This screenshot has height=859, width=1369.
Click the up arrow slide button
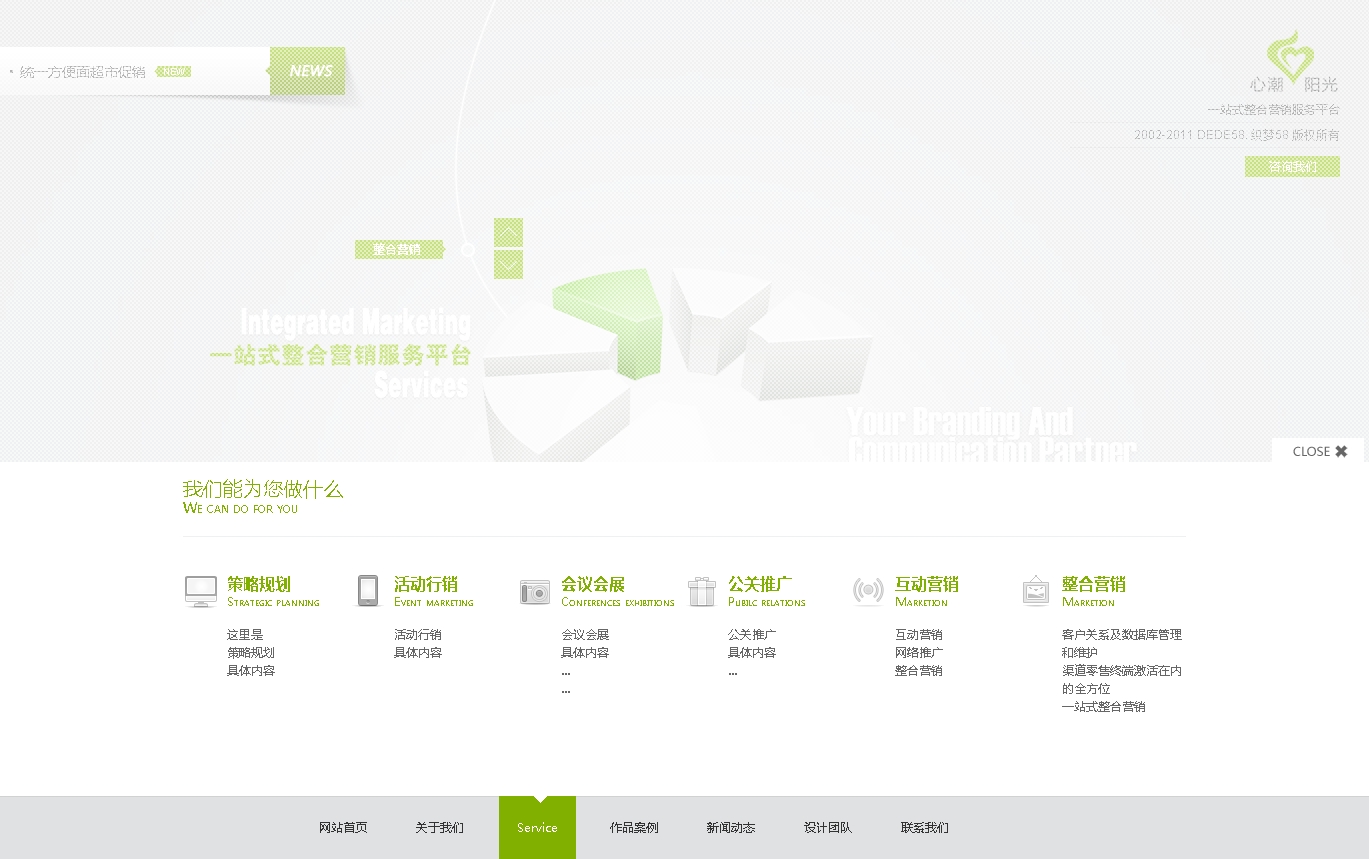click(508, 232)
